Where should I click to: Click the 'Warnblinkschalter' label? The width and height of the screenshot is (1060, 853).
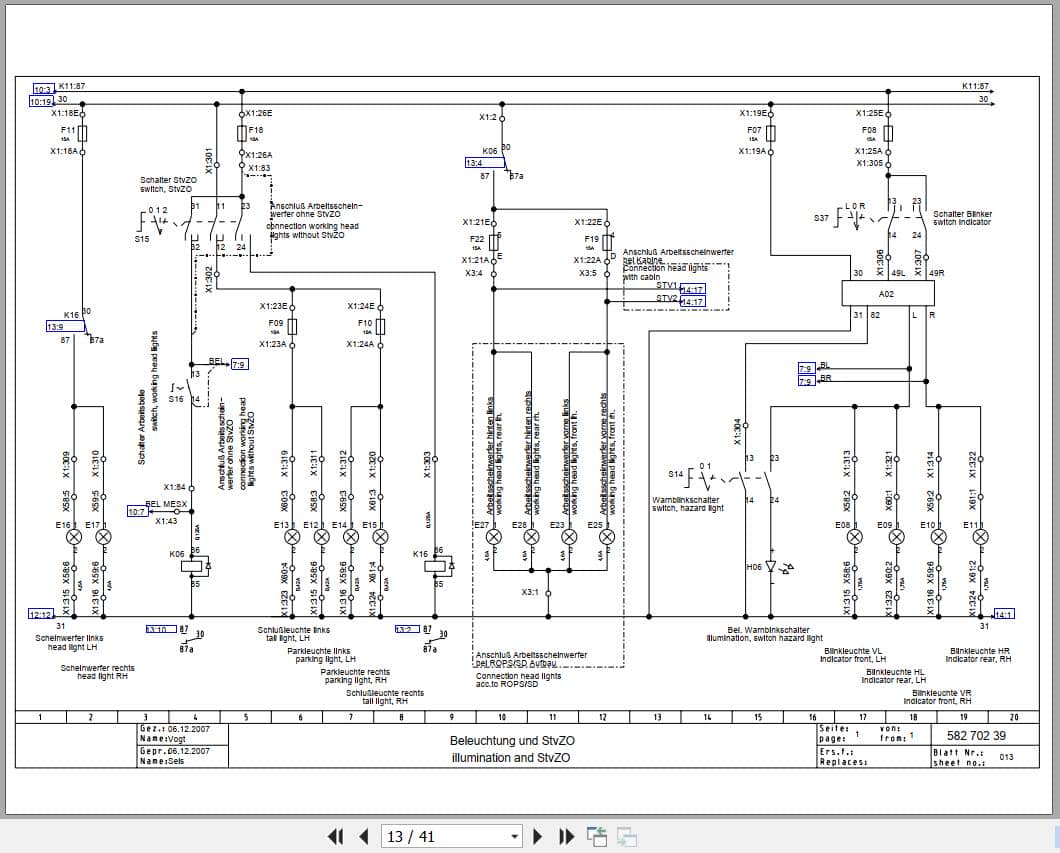pyautogui.click(x=685, y=500)
